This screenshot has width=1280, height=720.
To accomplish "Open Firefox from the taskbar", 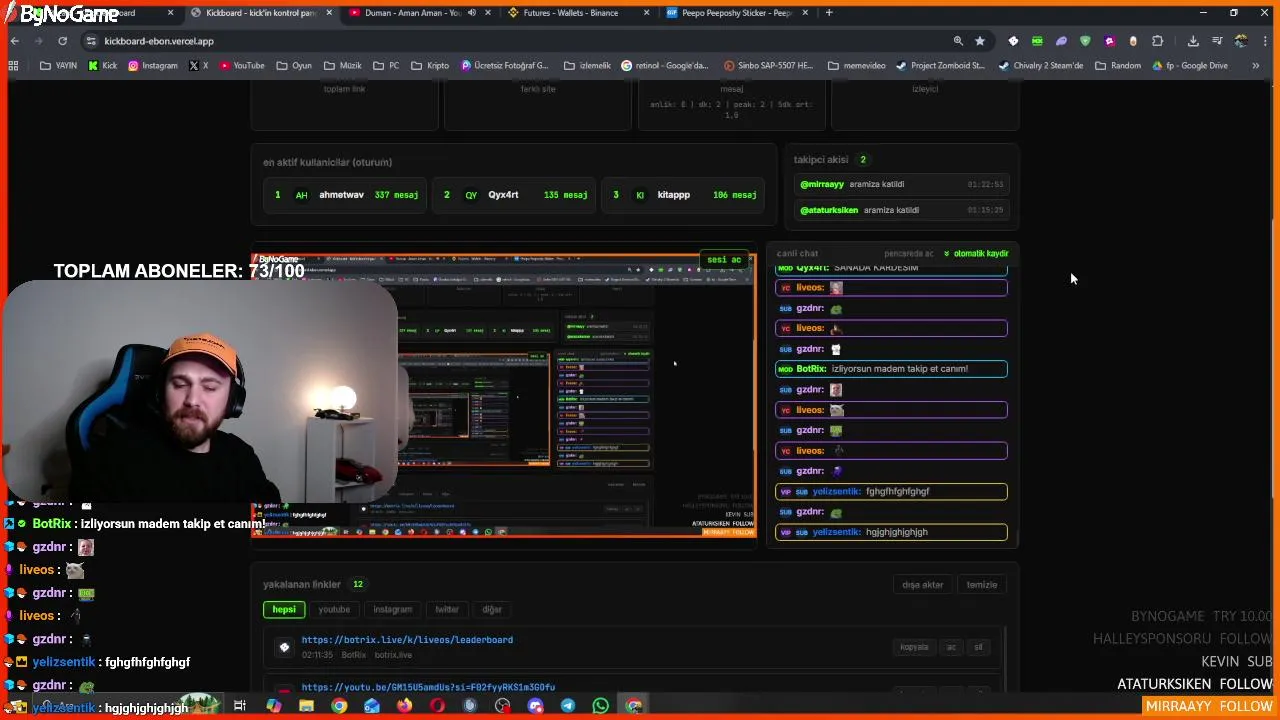I will 404,705.
